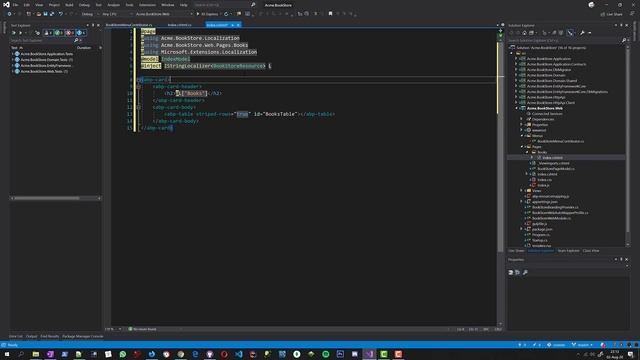Collapse the abp-card-header code fold marker
The height and width of the screenshot is (360, 640).
(x=139, y=87)
